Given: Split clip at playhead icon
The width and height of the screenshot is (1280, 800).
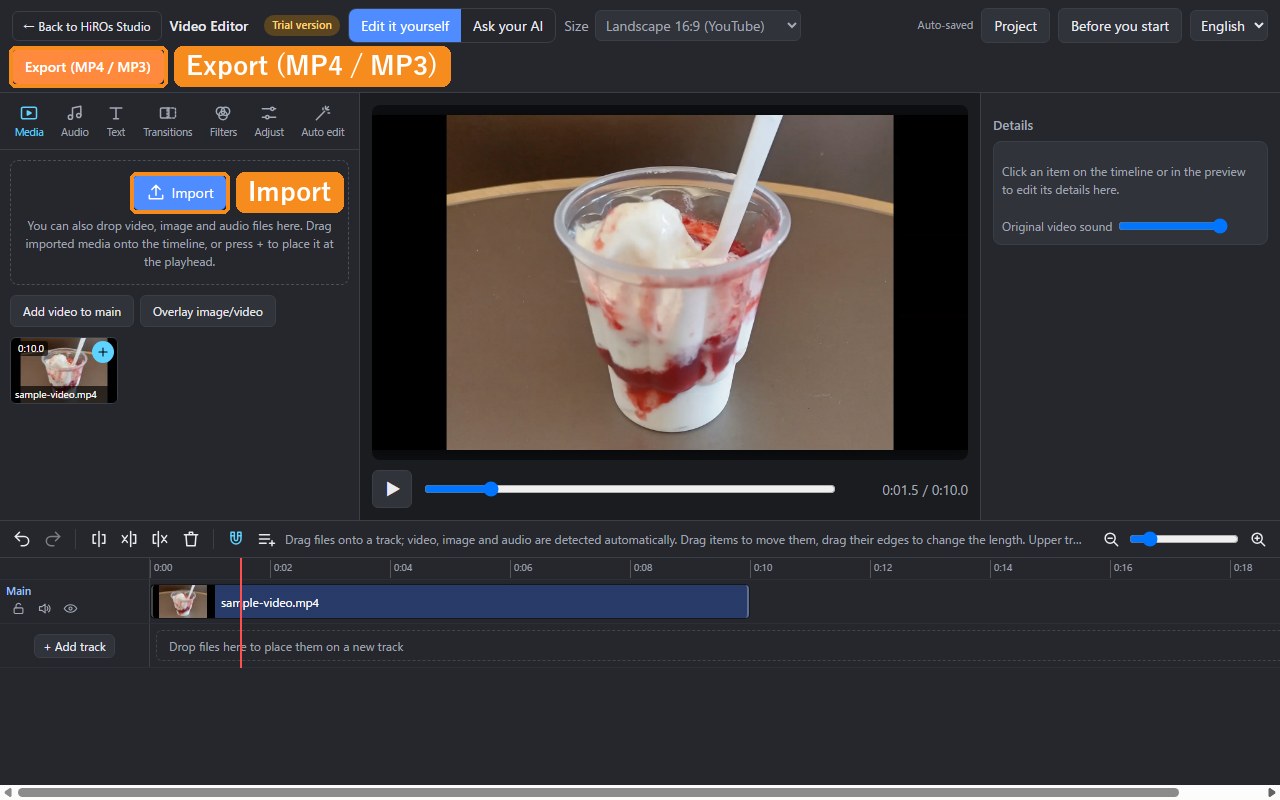Looking at the screenshot, I should [99, 539].
